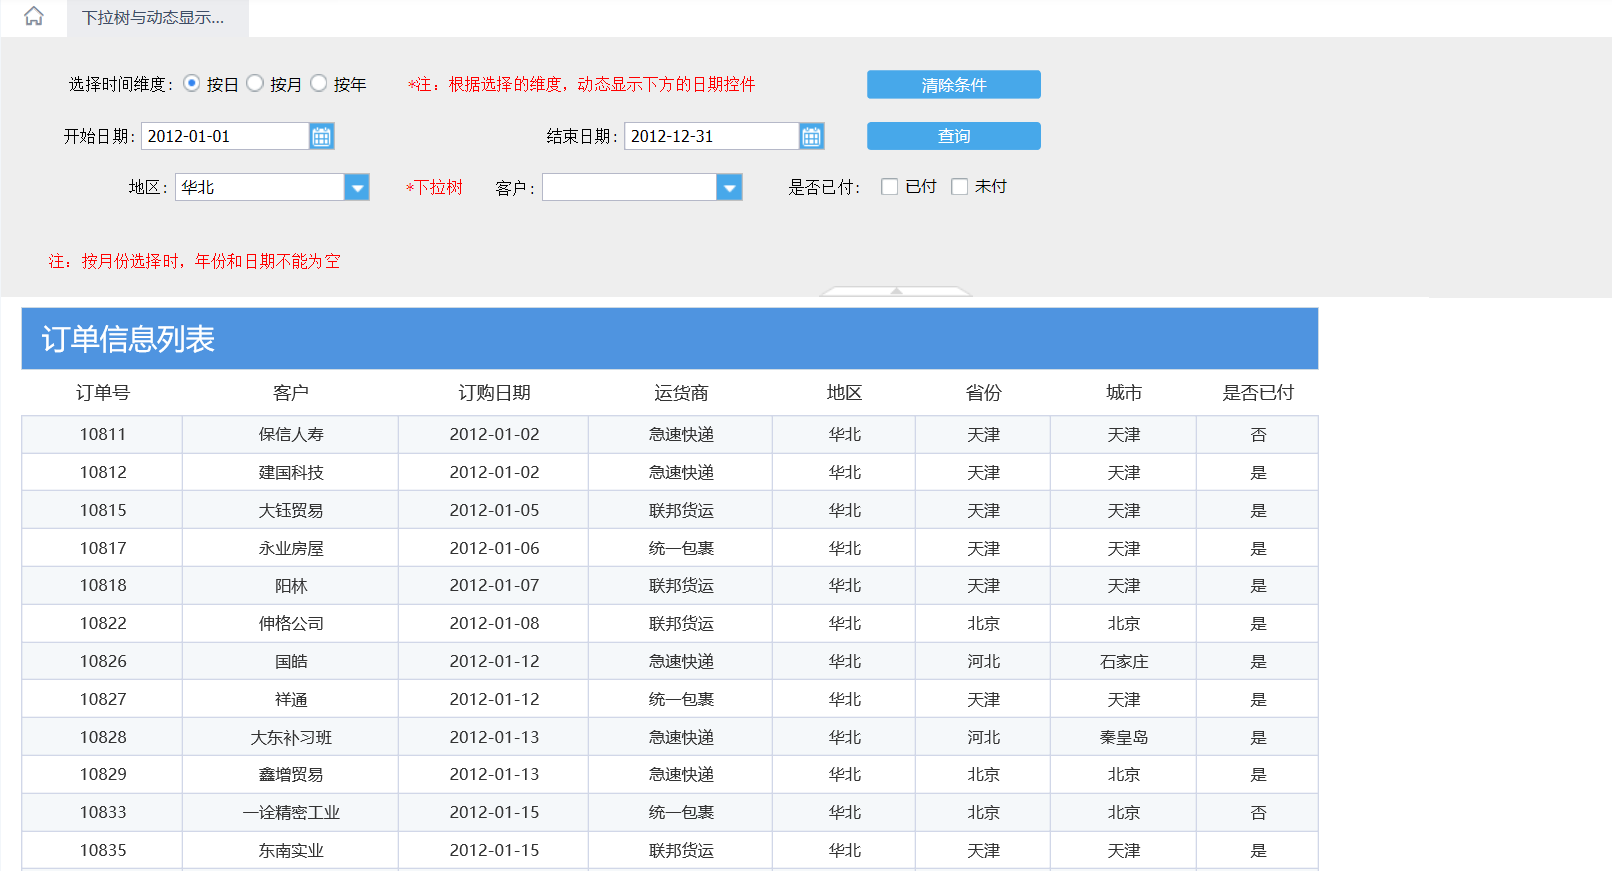Expand the 客户 dropdown list
1612x871 pixels.
pyautogui.click(x=730, y=187)
